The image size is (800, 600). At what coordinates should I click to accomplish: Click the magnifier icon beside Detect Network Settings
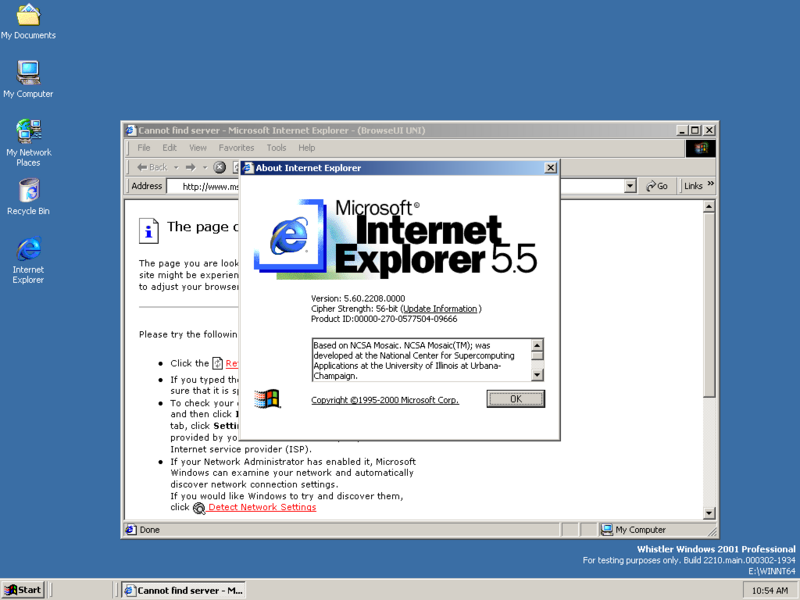point(199,508)
